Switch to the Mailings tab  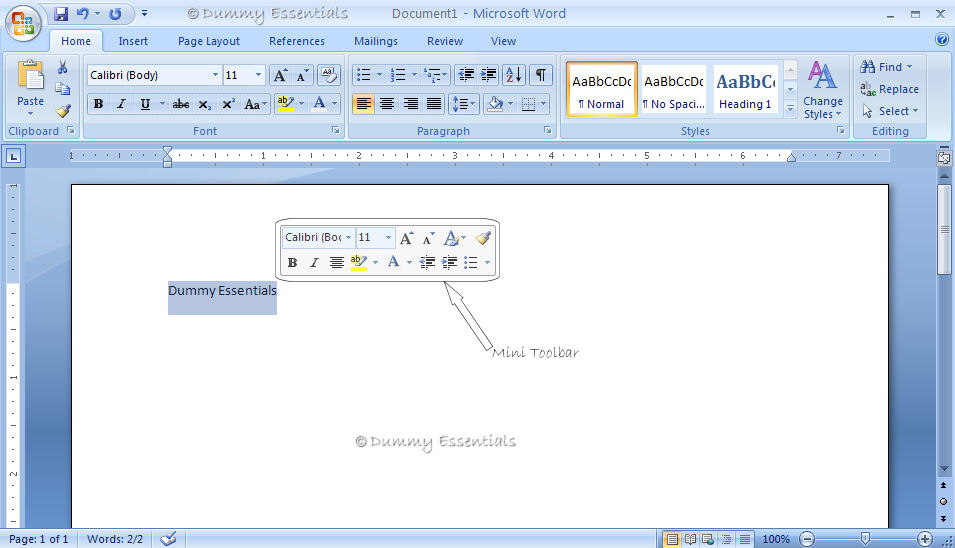[x=376, y=41]
